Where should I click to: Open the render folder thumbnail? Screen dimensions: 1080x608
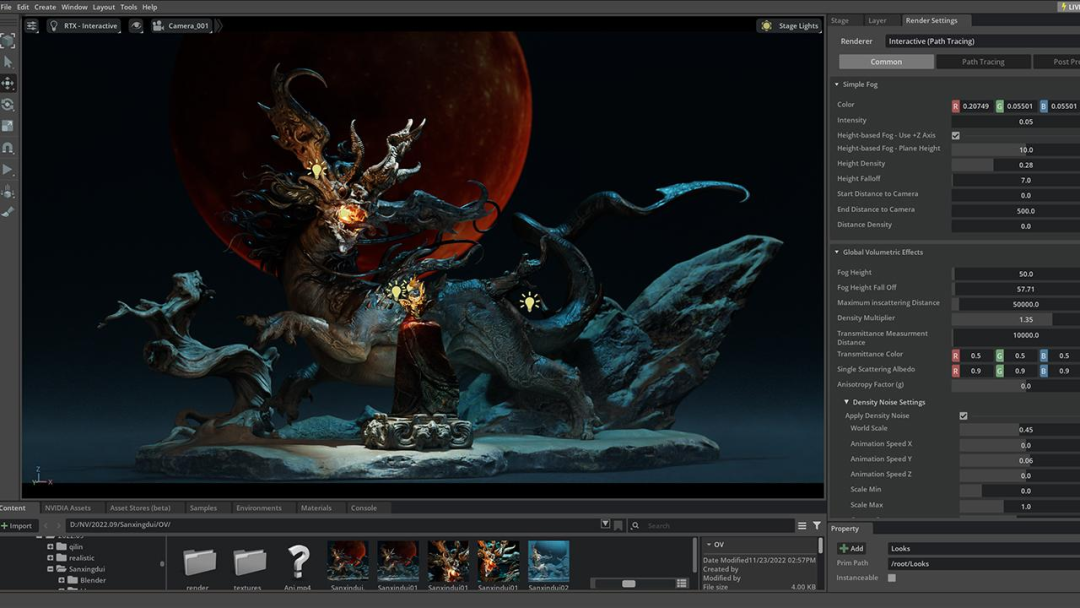pyautogui.click(x=199, y=565)
